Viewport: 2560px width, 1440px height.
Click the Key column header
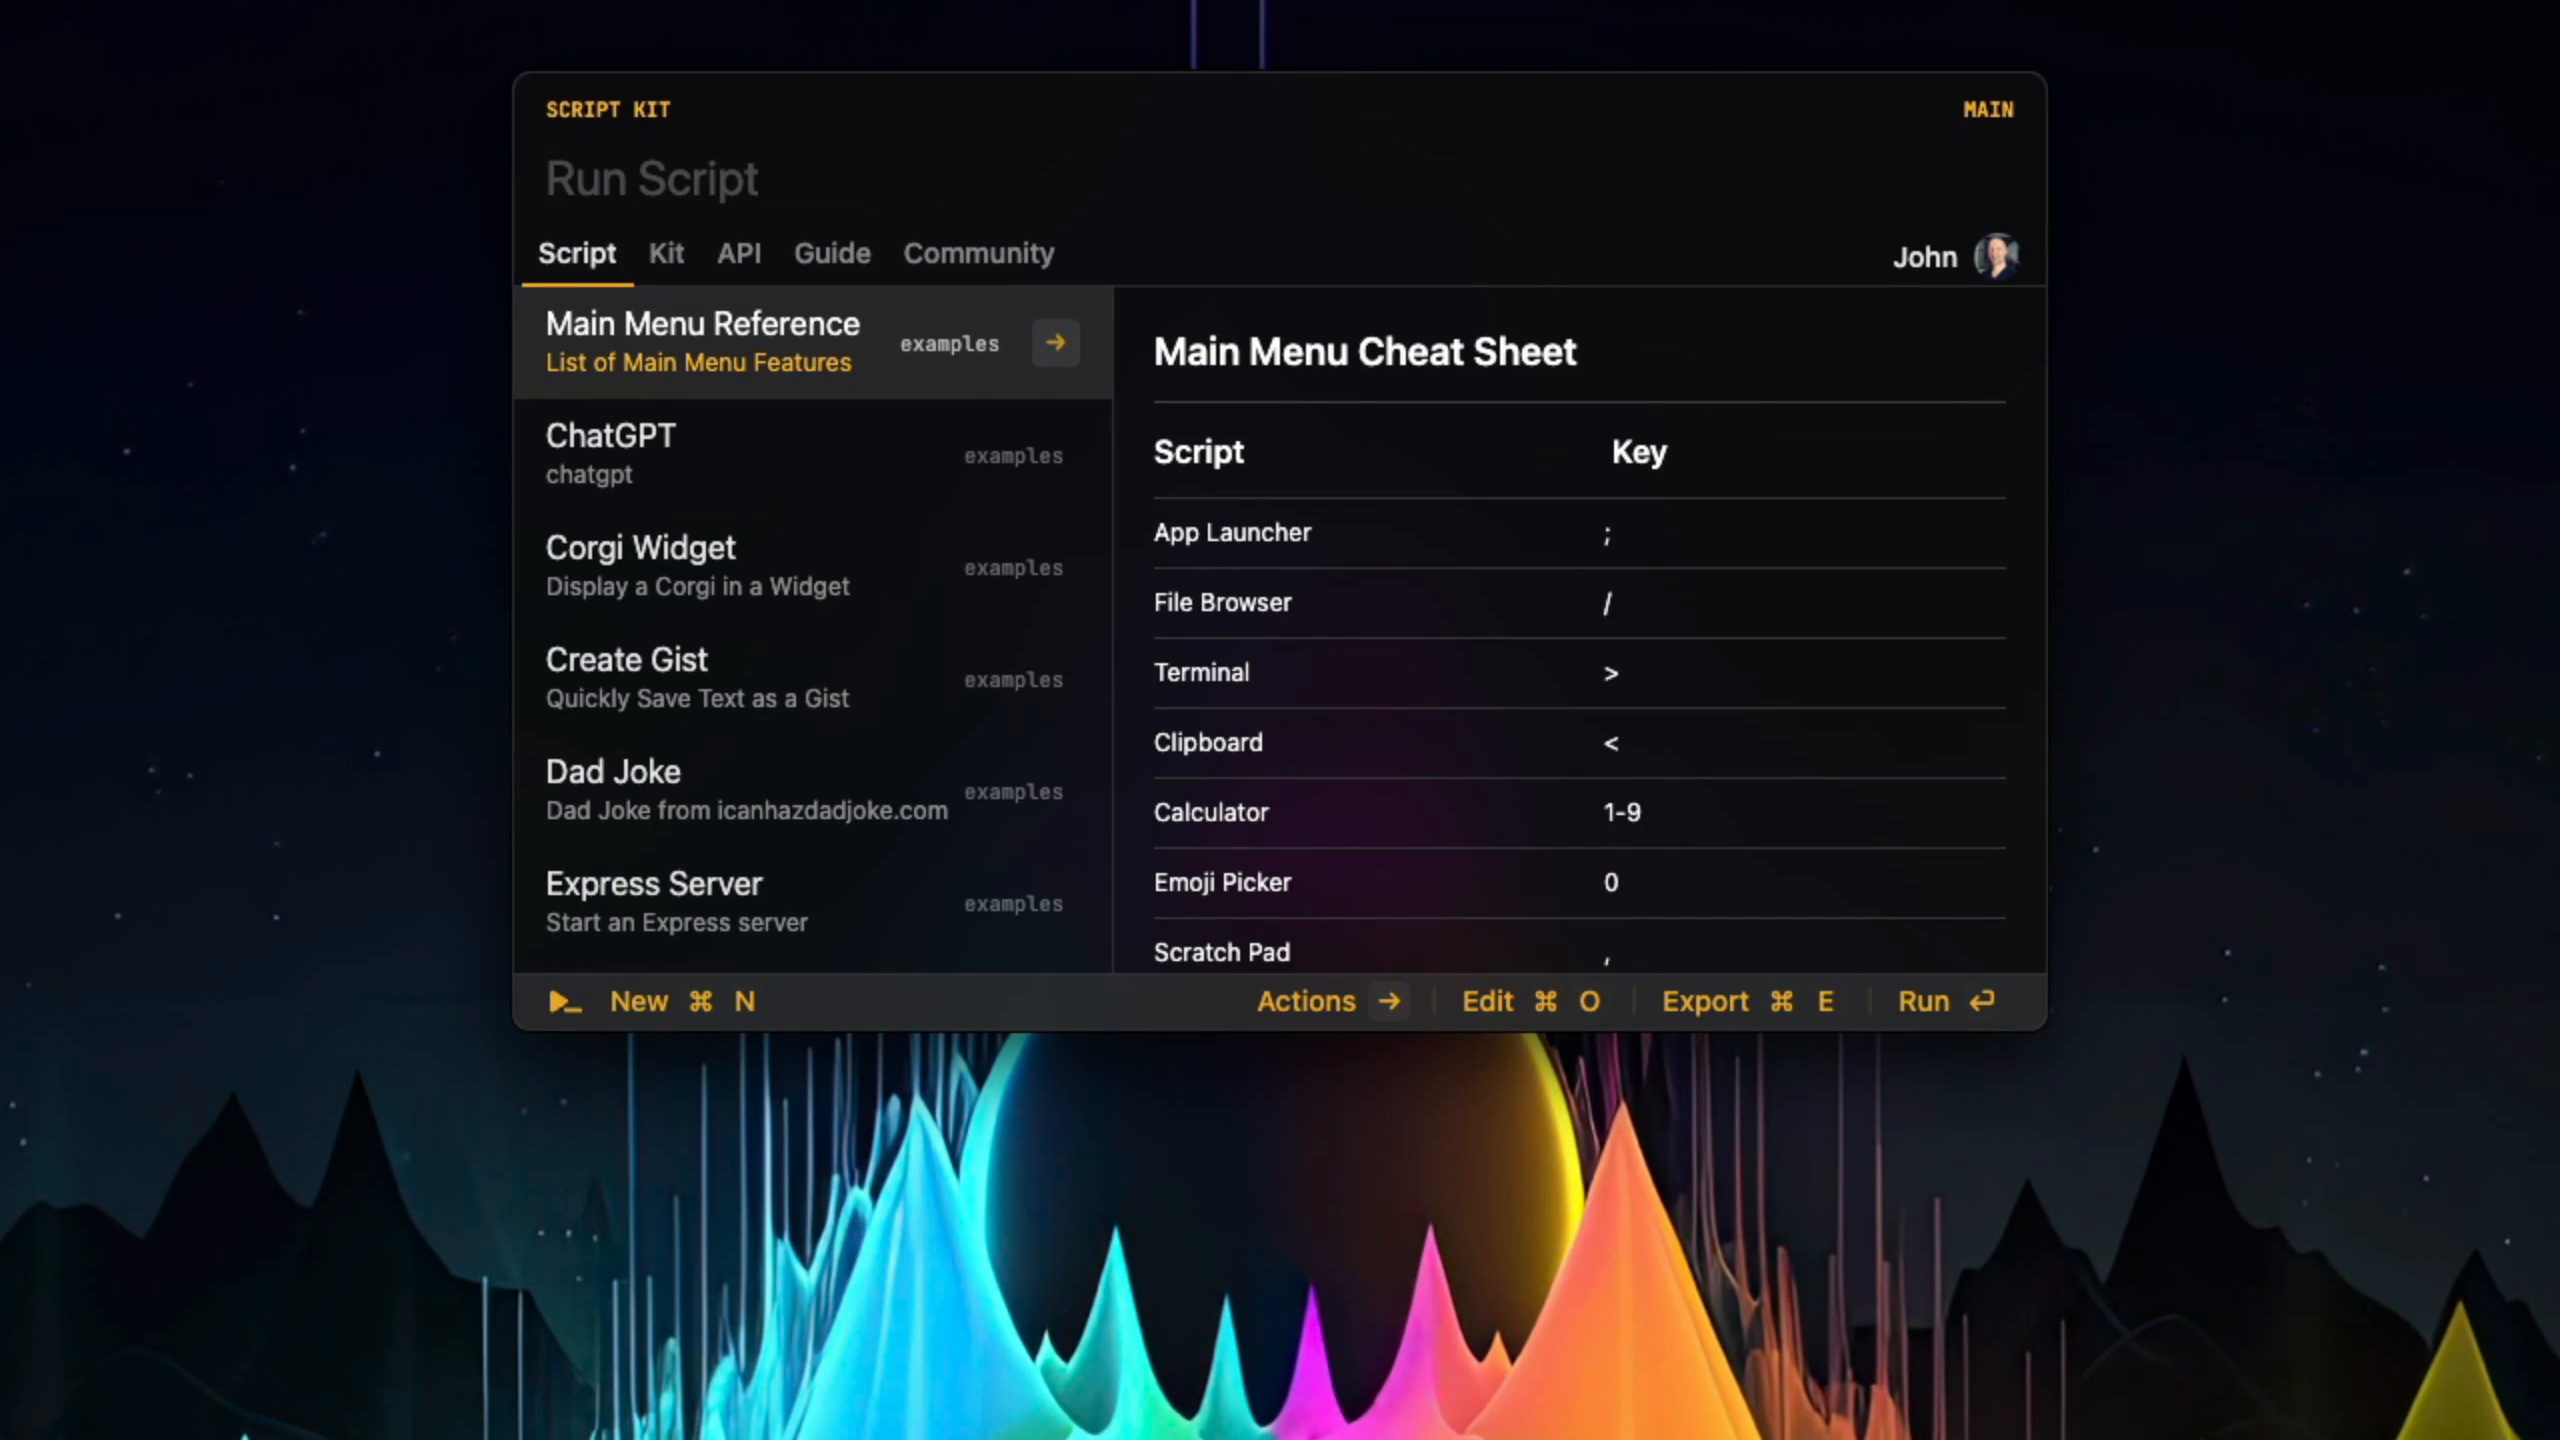pyautogui.click(x=1639, y=452)
